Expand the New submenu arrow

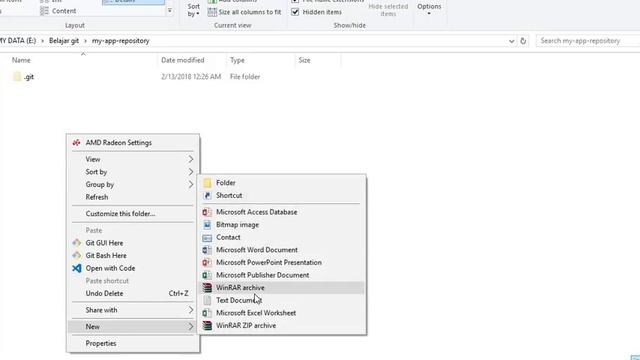coord(191,327)
